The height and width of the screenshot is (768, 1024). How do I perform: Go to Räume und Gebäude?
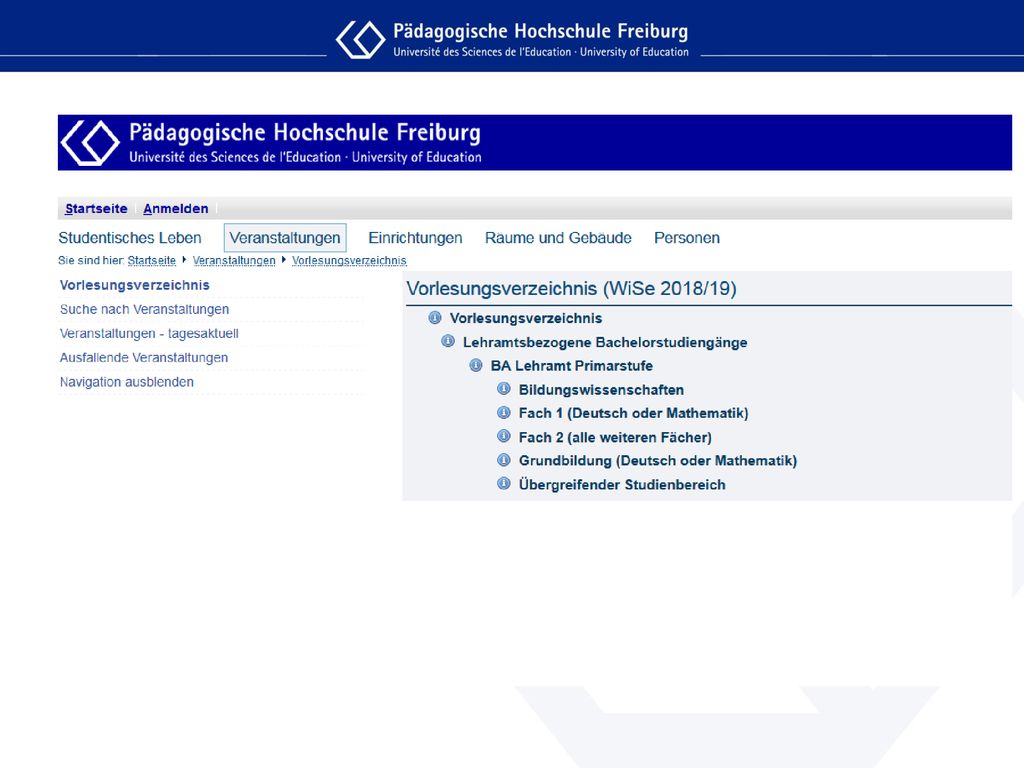[558, 238]
